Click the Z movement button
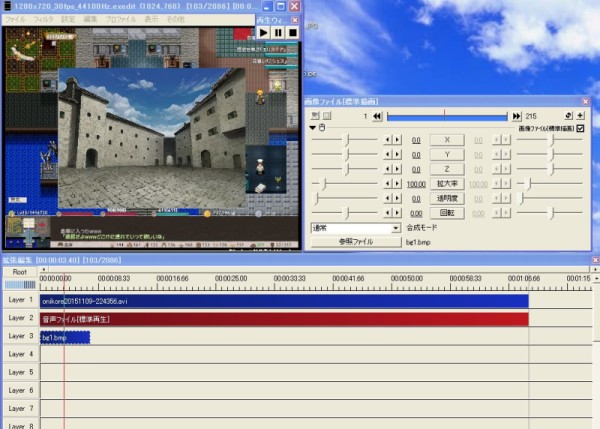The width and height of the screenshot is (600, 429). click(447, 169)
